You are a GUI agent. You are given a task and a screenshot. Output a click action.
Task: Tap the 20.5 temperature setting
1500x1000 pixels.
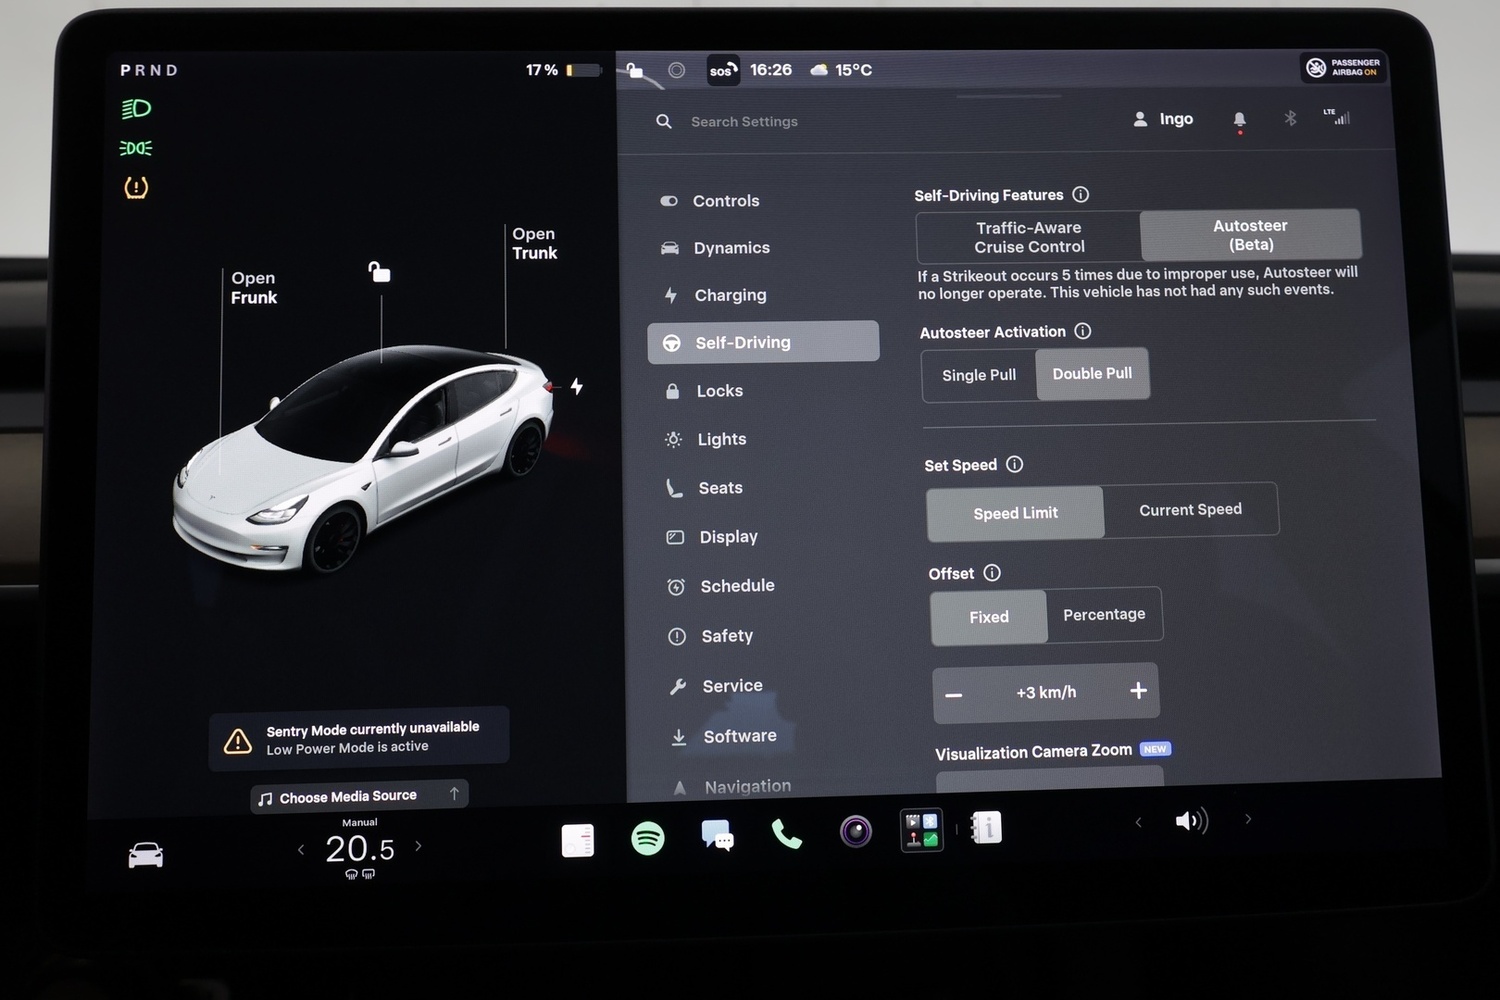[x=360, y=849]
